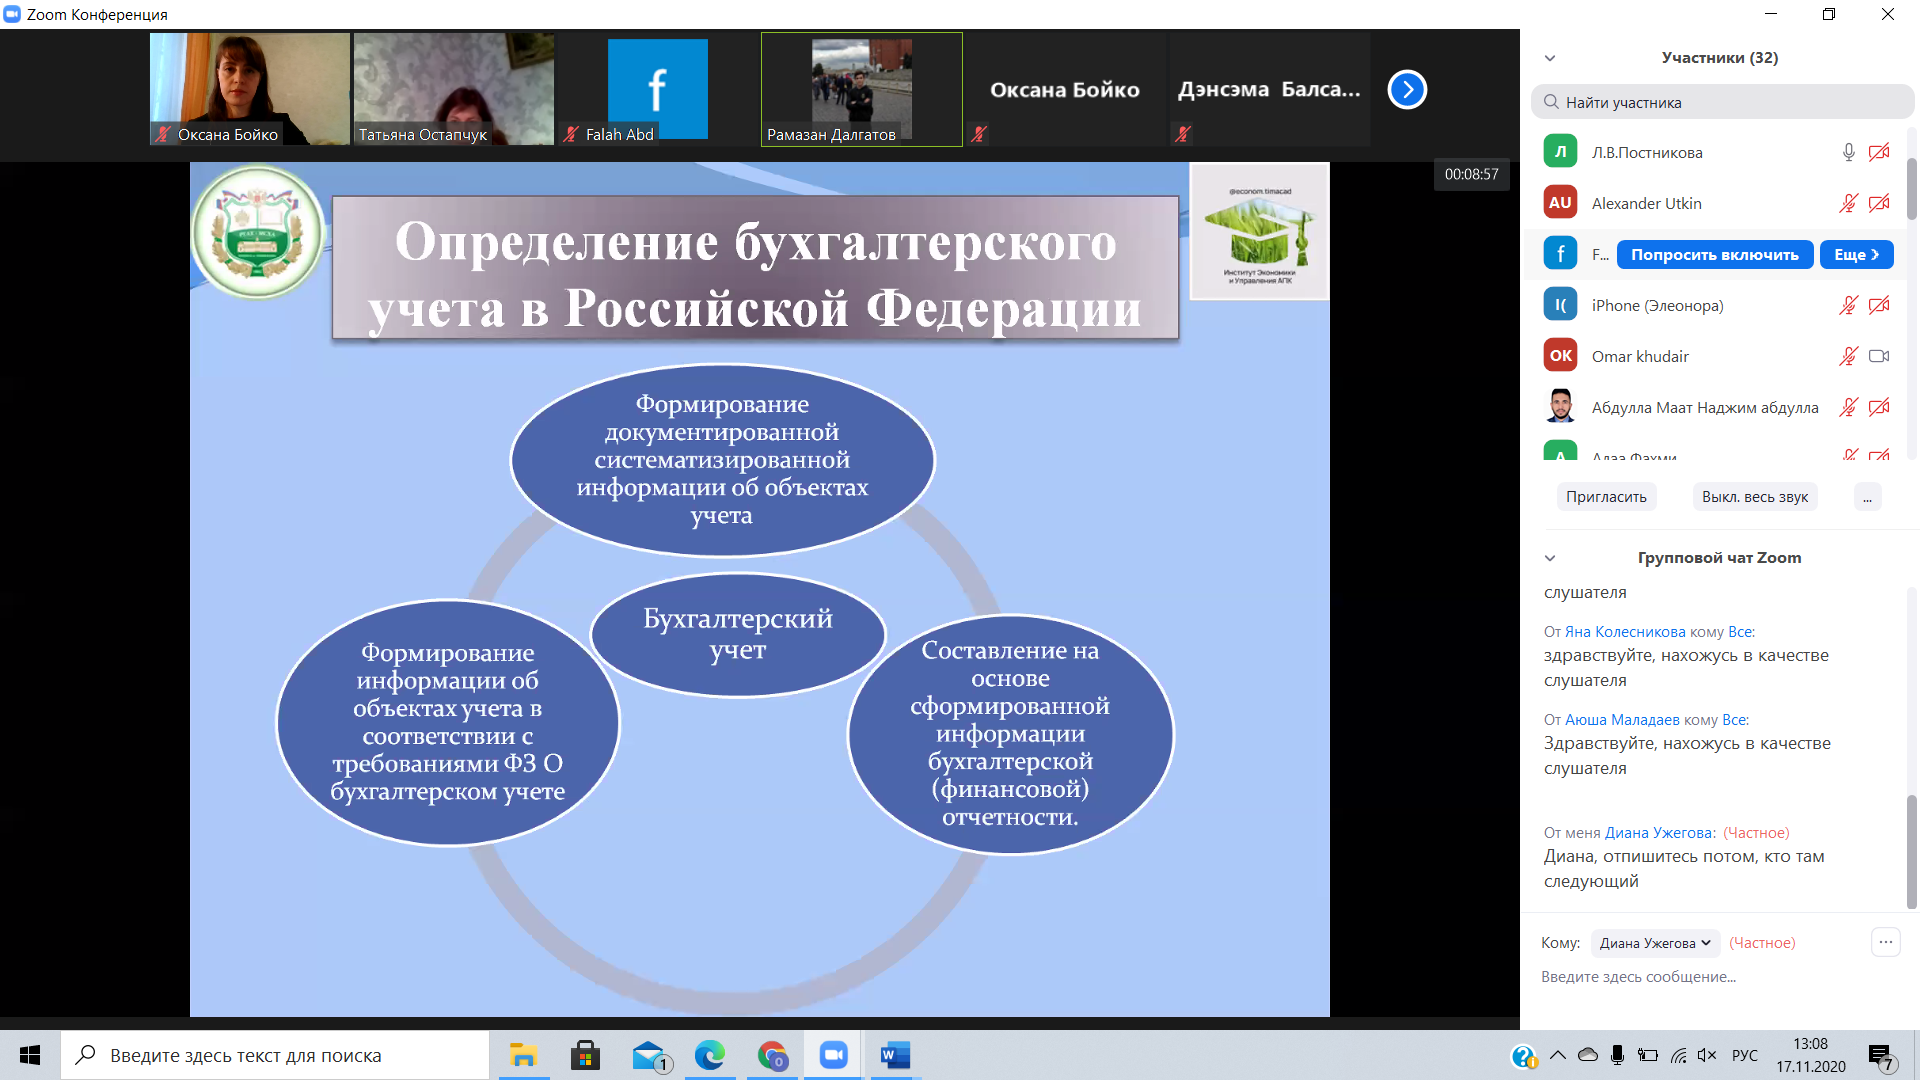Screen dimensions: 1920x1080
Task: Click the participants list scrollbar
Action: (1911, 190)
